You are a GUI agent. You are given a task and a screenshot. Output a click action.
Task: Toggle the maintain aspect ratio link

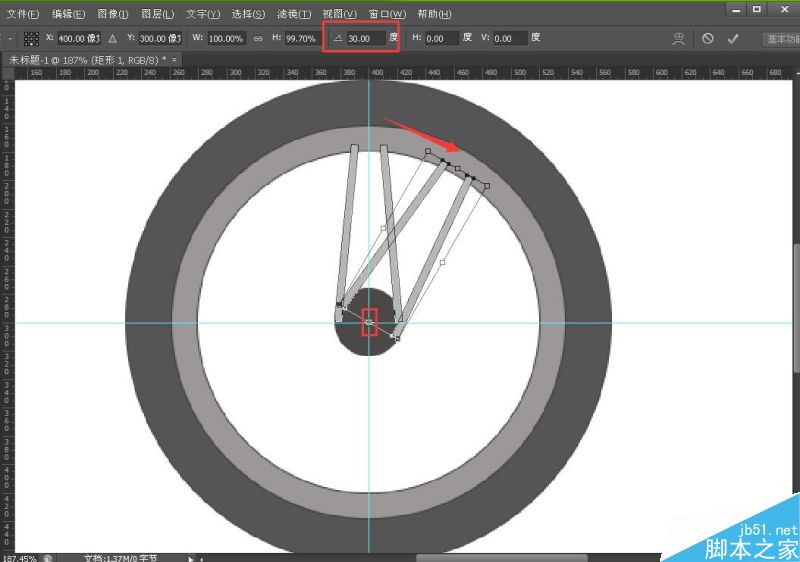(x=257, y=38)
